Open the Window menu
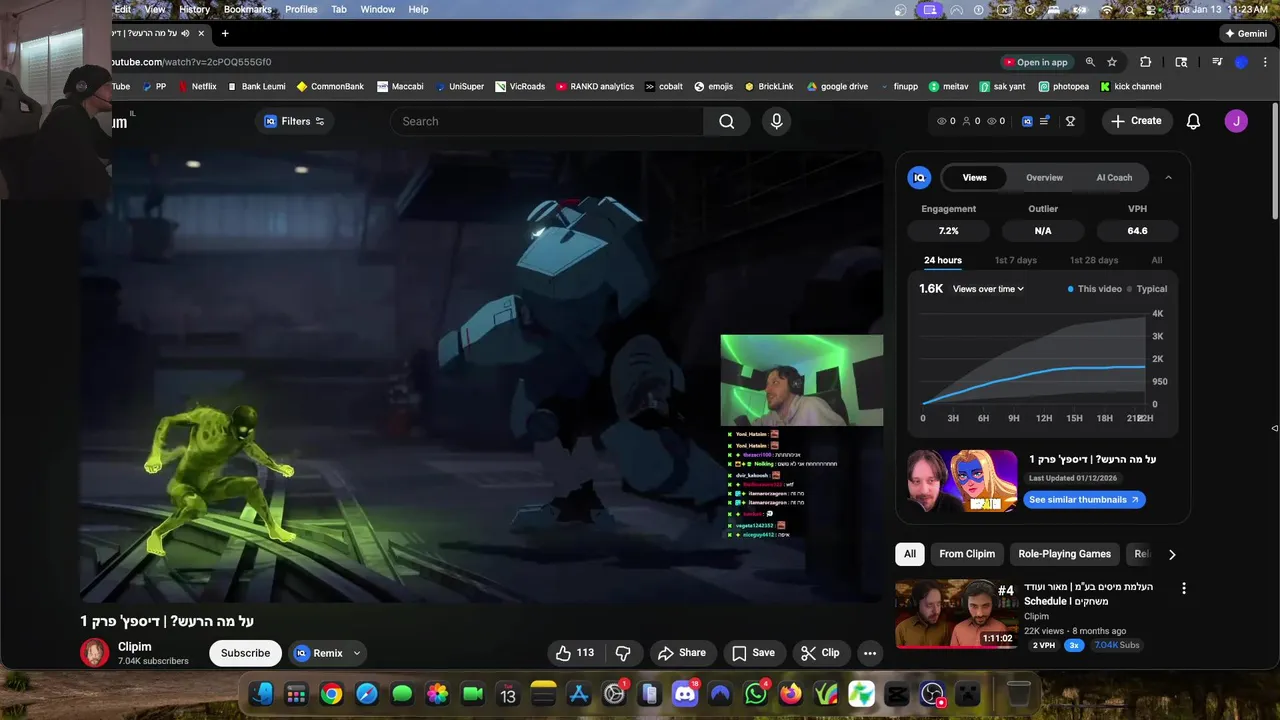 377,9
